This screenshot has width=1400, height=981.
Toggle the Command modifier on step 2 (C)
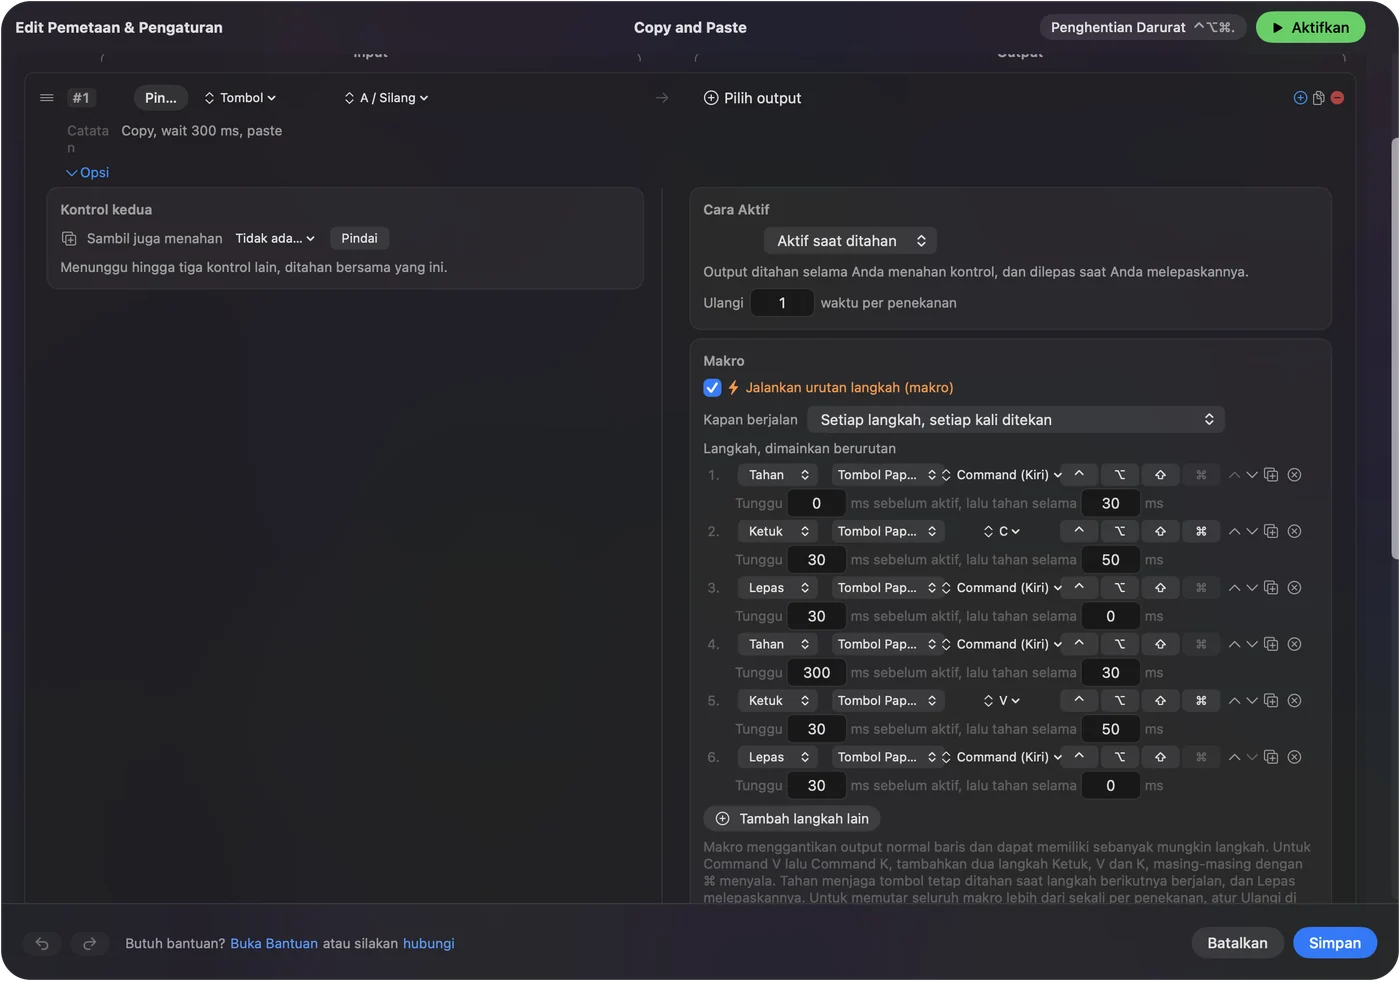tap(1201, 531)
